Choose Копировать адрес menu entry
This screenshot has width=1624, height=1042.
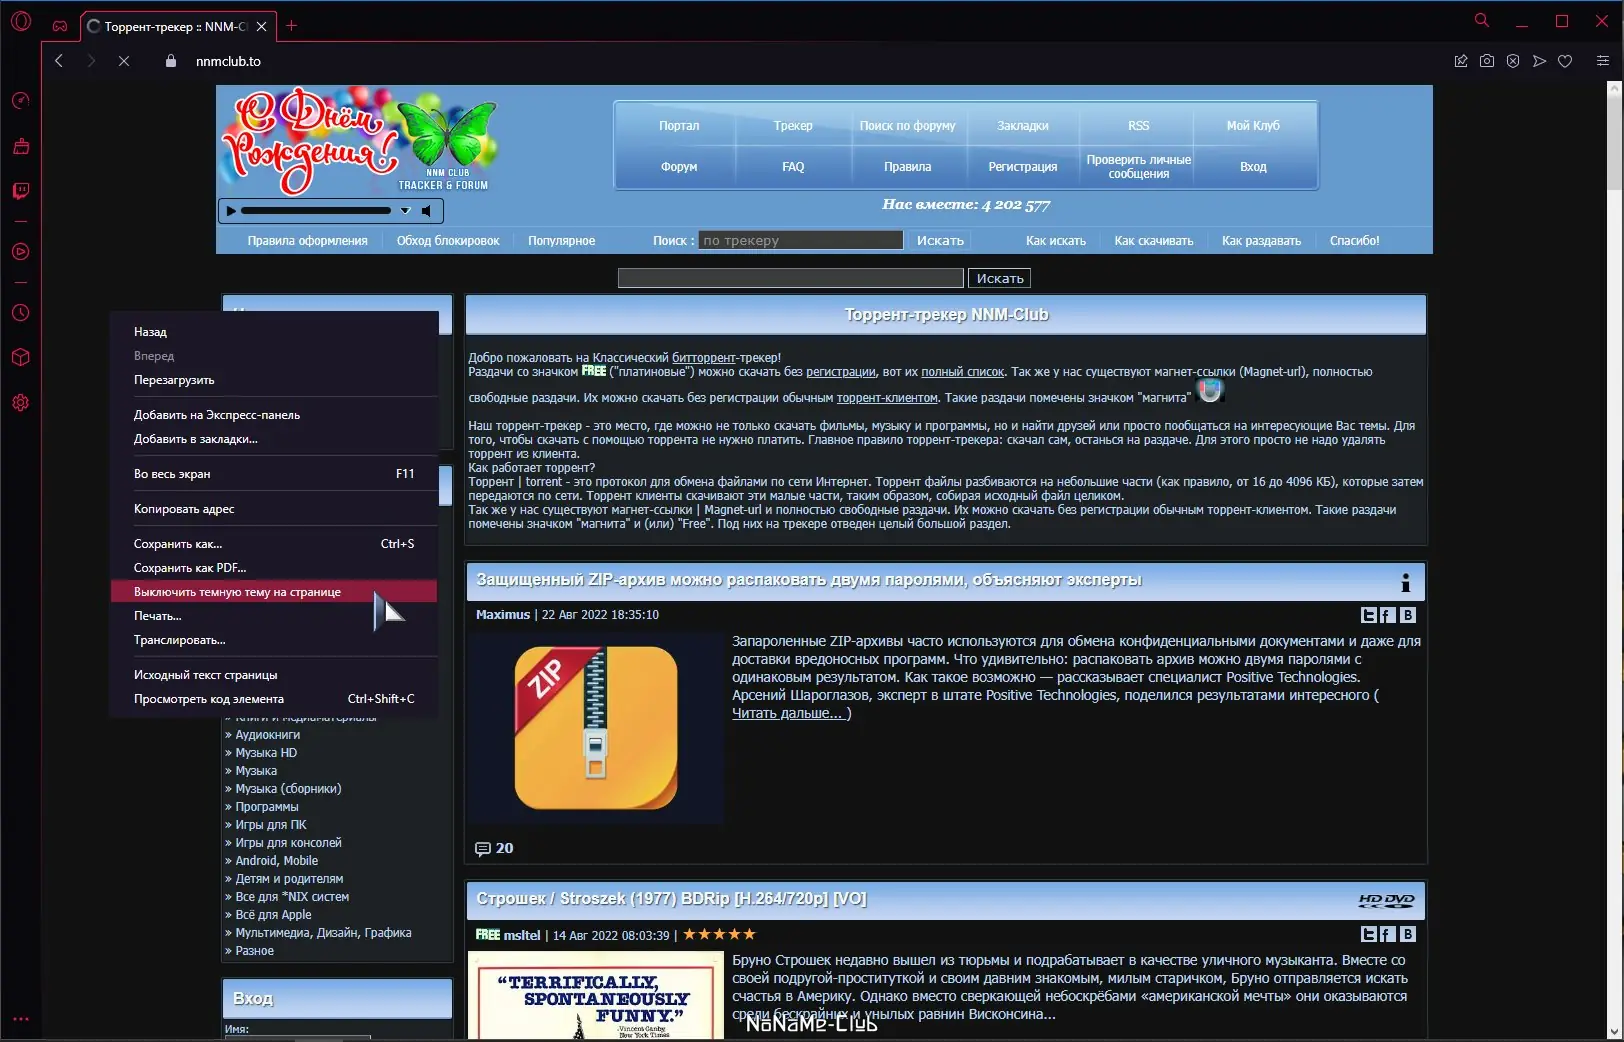coord(274,509)
